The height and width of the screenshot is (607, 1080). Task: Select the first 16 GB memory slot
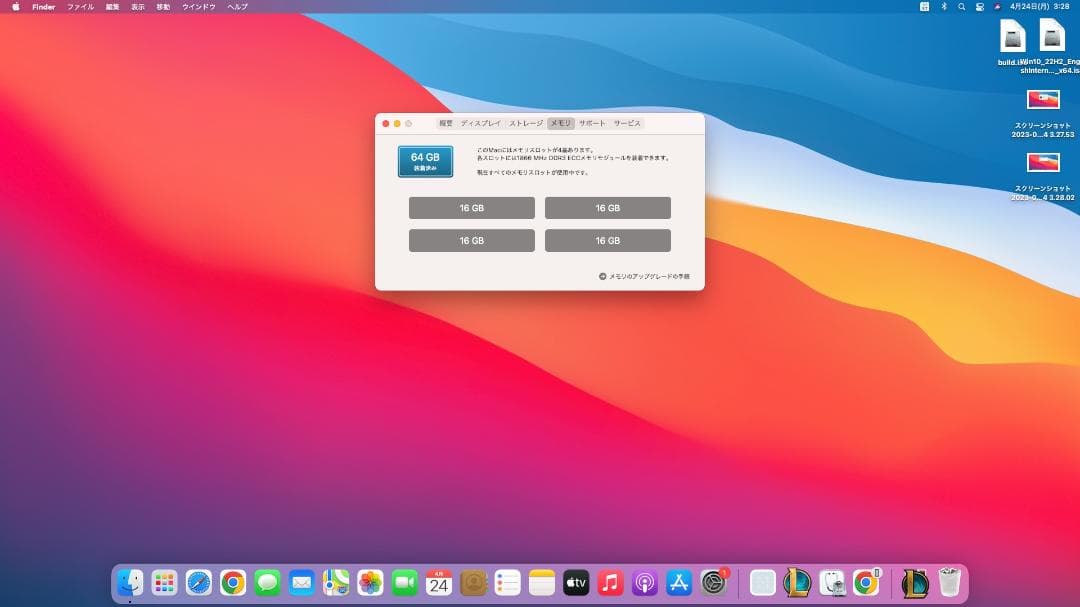tap(471, 207)
